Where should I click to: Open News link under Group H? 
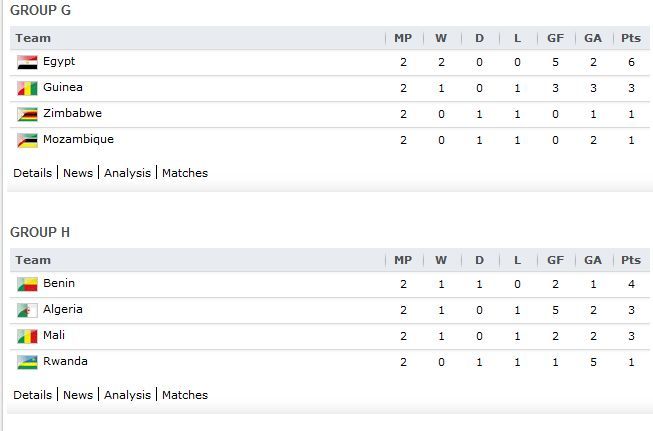click(78, 395)
